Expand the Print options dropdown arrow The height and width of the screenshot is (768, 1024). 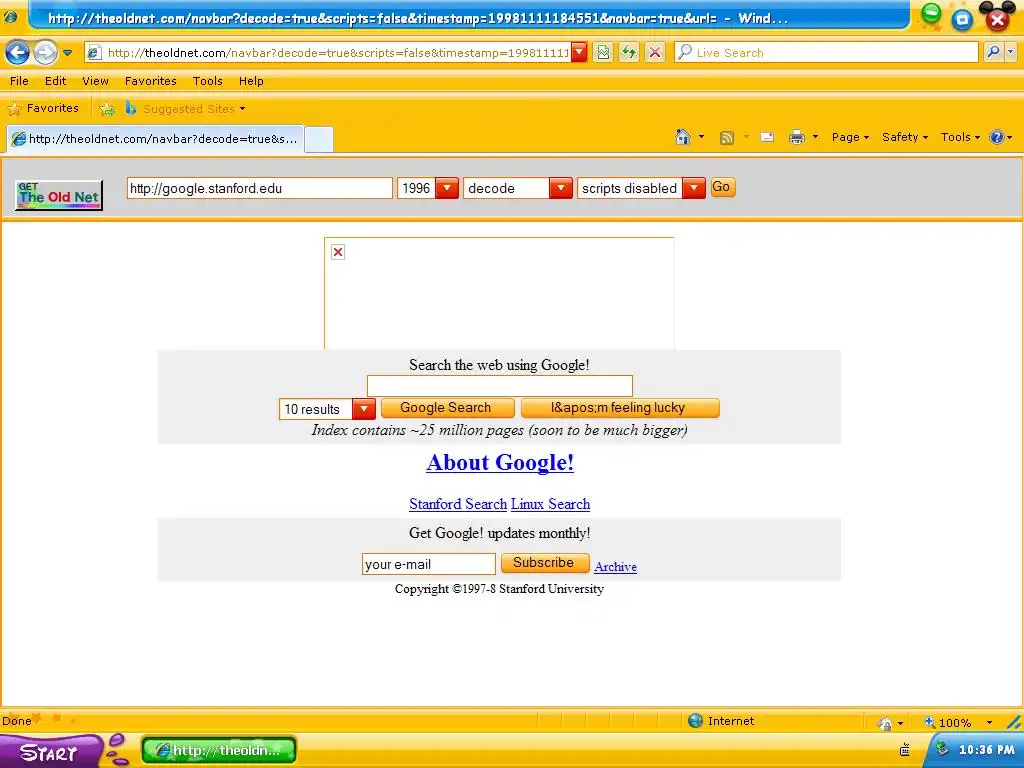[815, 137]
